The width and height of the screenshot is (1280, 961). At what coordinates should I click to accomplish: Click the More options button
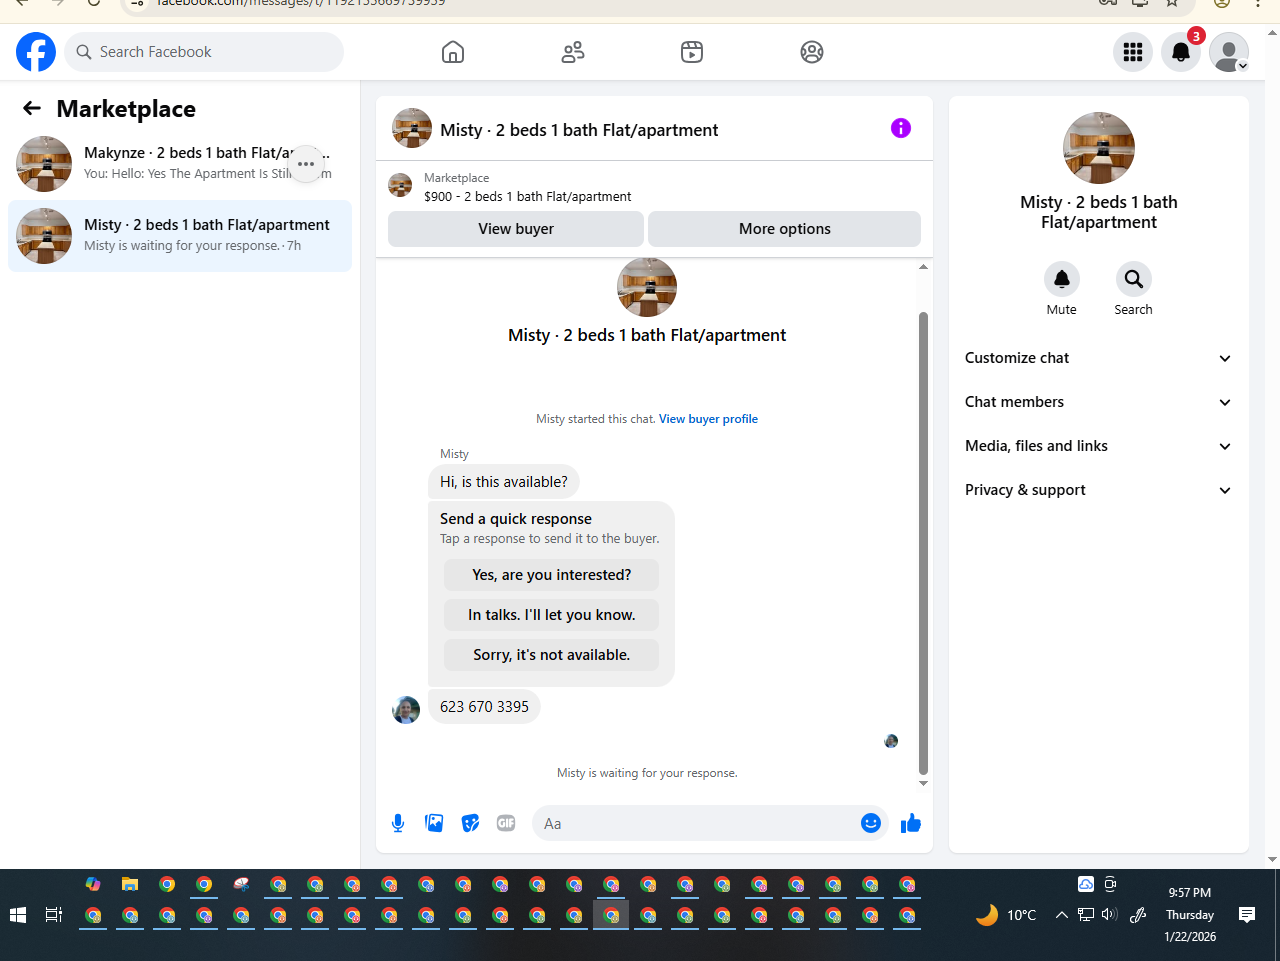[x=785, y=229]
